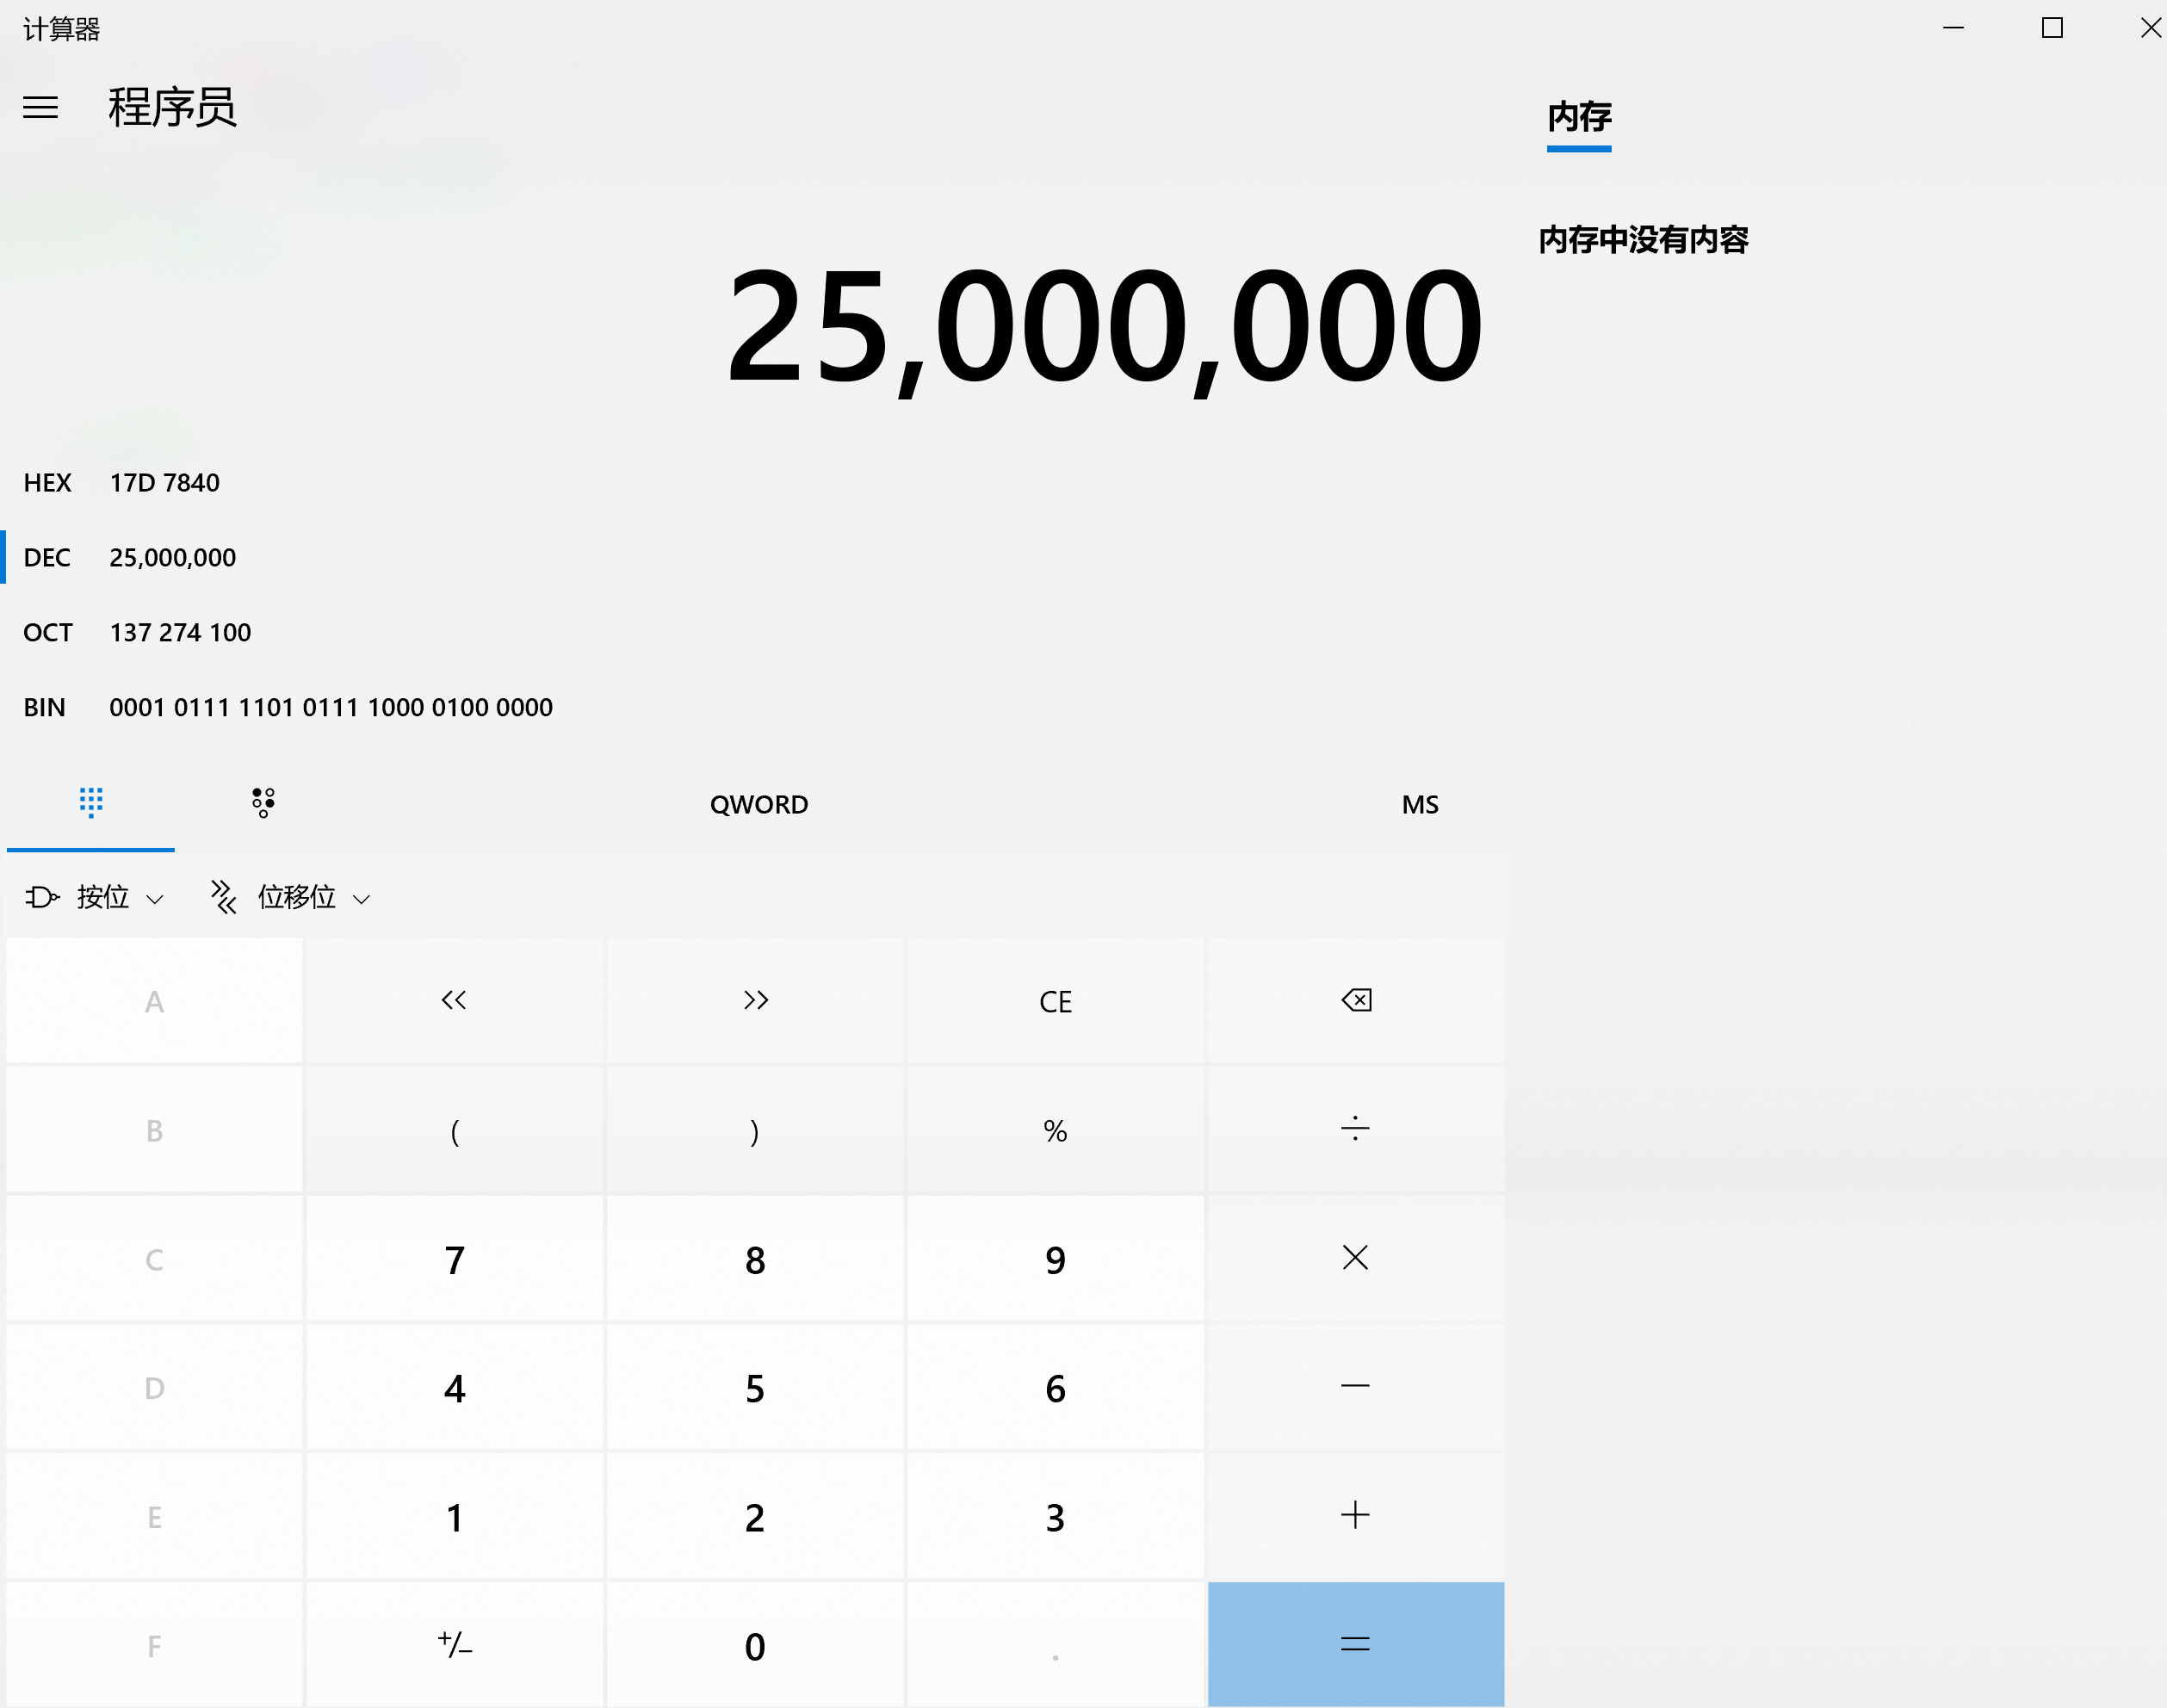Select the full keypad view icon
The height and width of the screenshot is (1708, 2167).
click(91, 802)
